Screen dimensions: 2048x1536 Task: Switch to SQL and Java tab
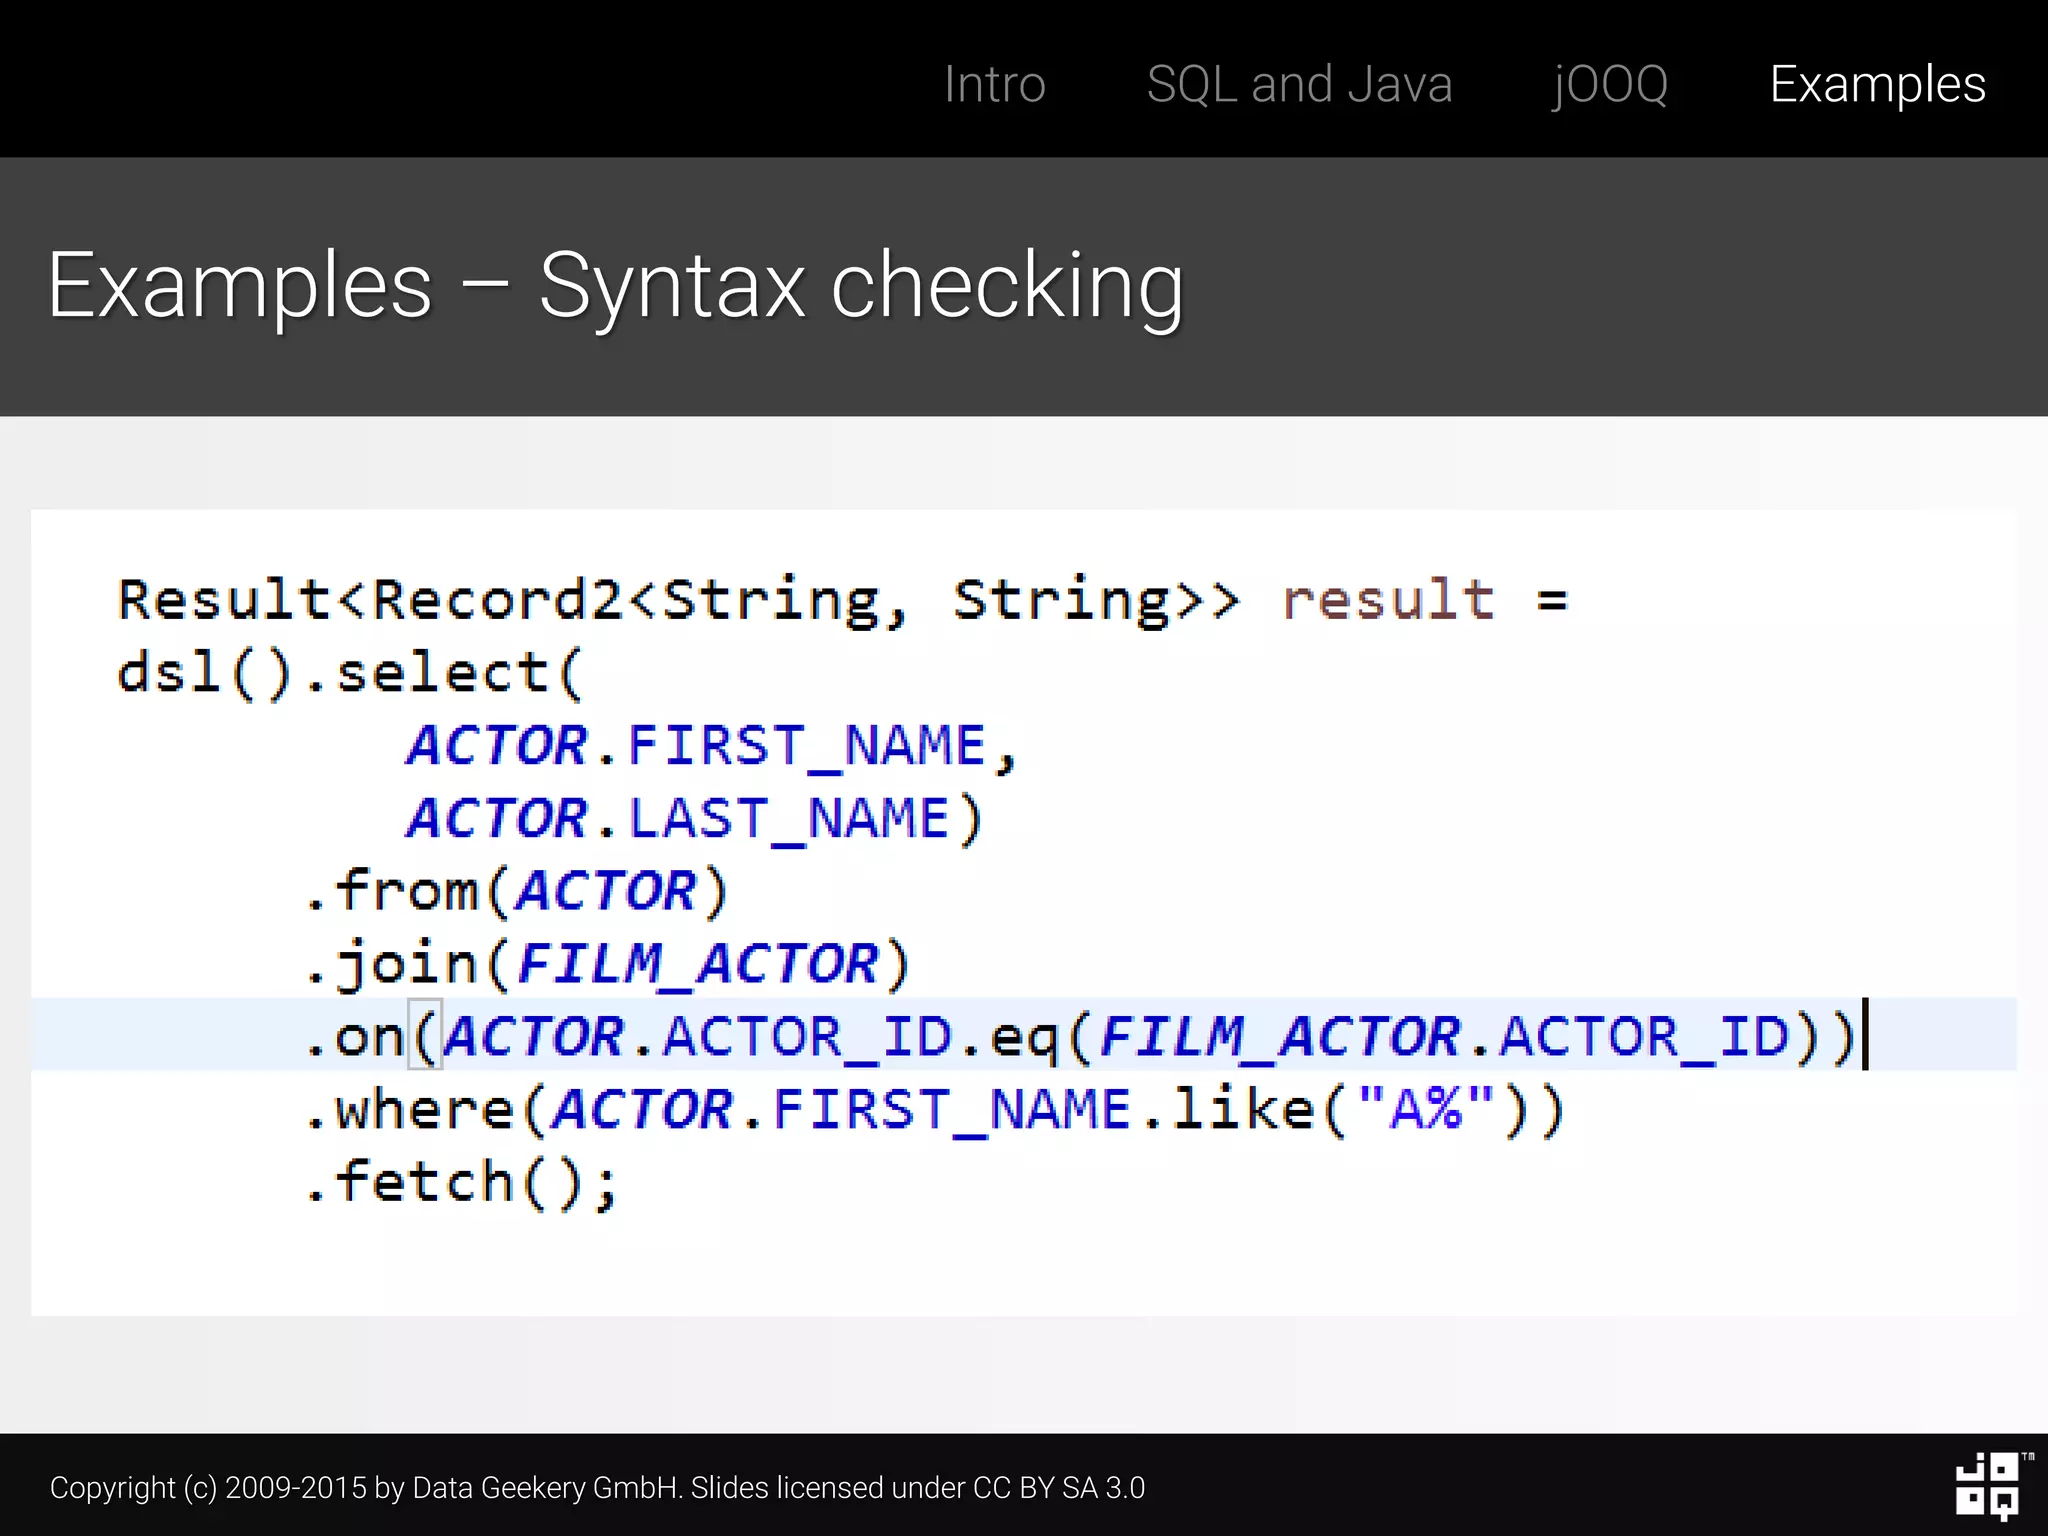1298,84
